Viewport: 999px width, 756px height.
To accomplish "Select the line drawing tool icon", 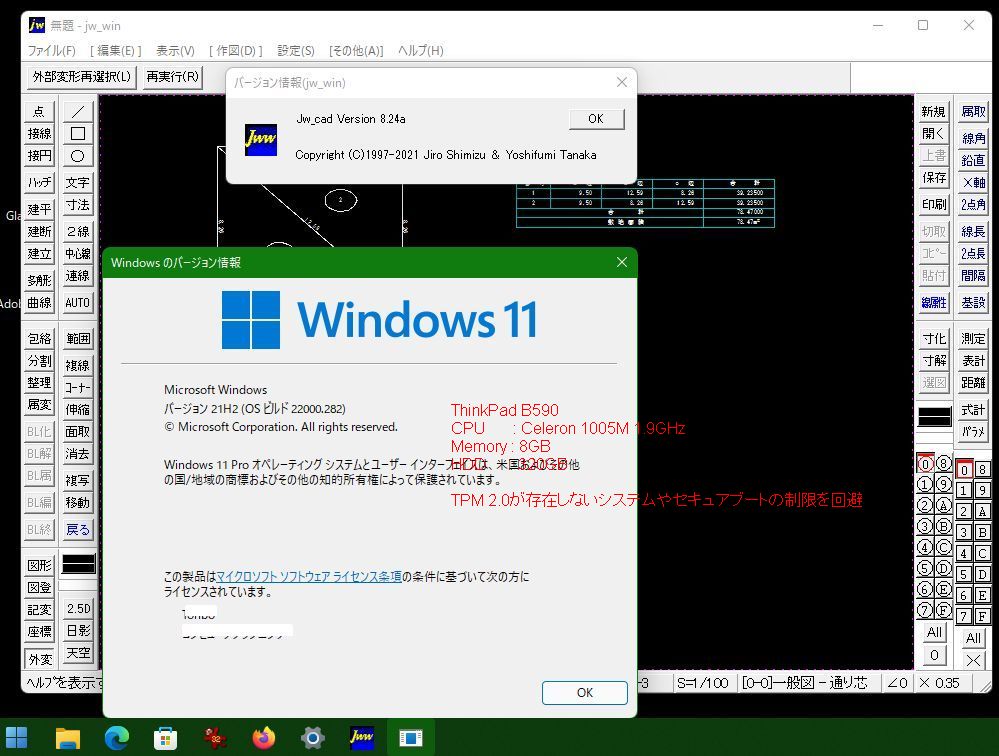I will tap(78, 111).
